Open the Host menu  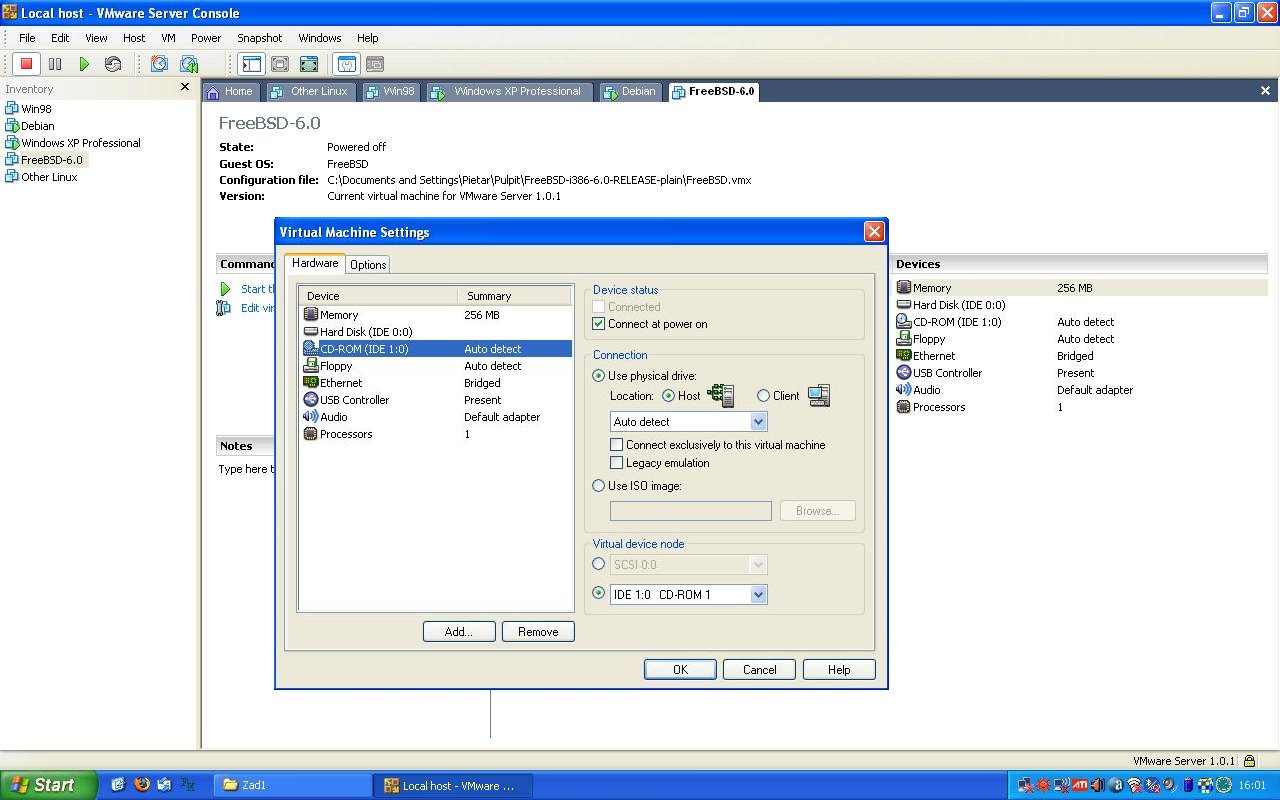click(134, 38)
